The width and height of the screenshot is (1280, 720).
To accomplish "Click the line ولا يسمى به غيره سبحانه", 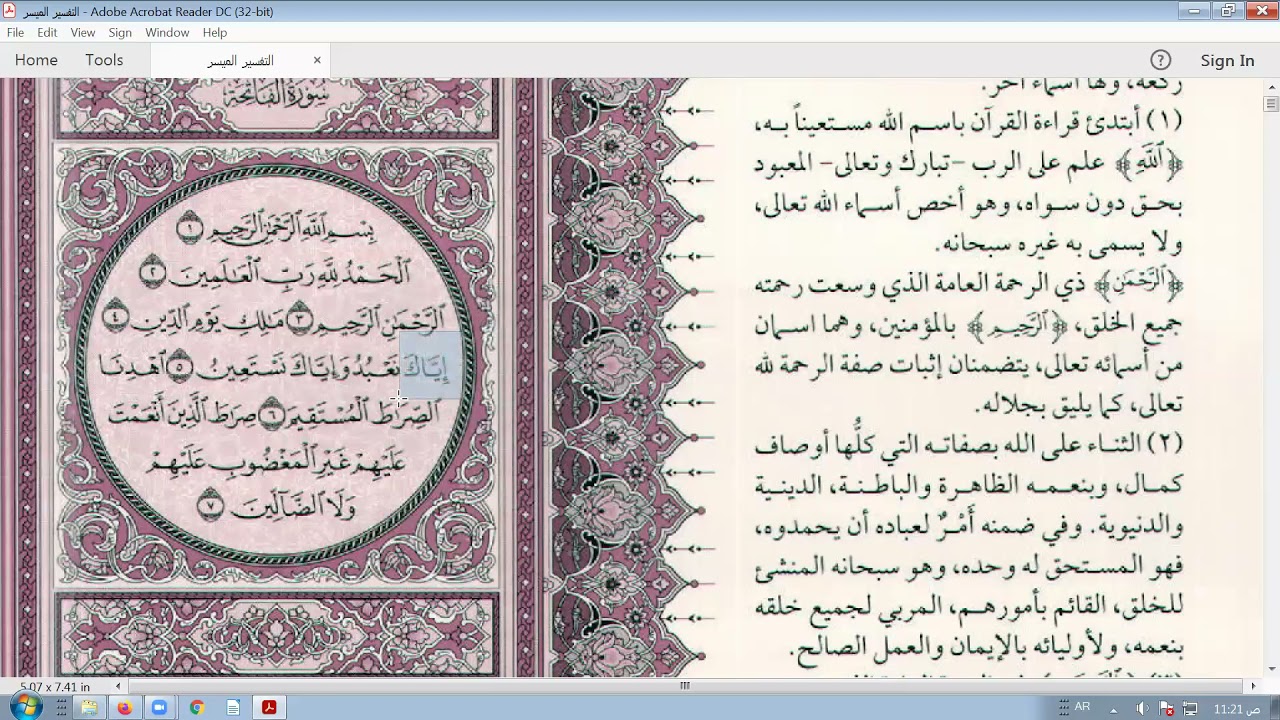I will (x=1059, y=243).
